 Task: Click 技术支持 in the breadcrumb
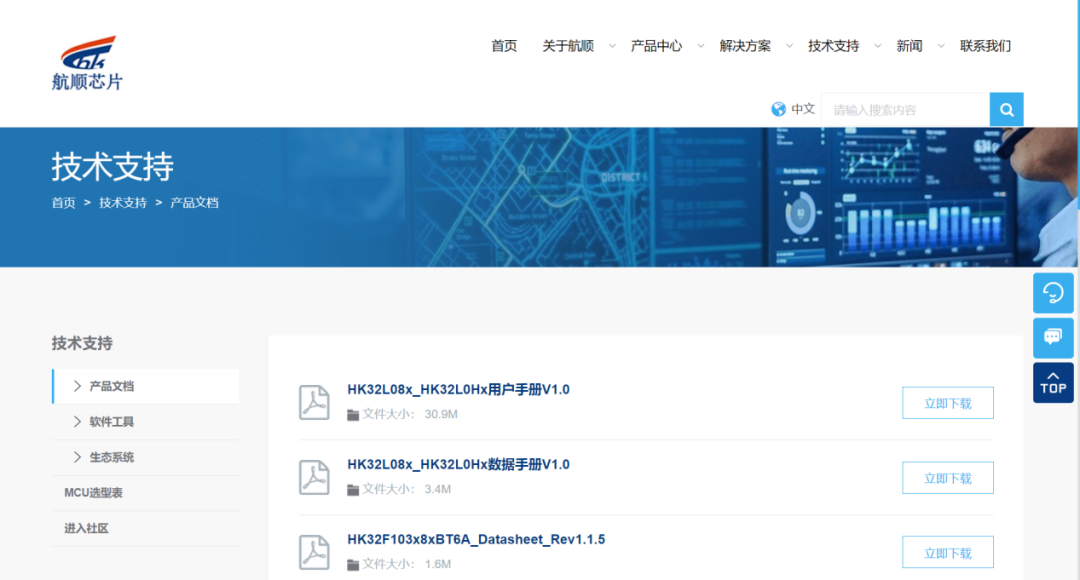pos(123,203)
